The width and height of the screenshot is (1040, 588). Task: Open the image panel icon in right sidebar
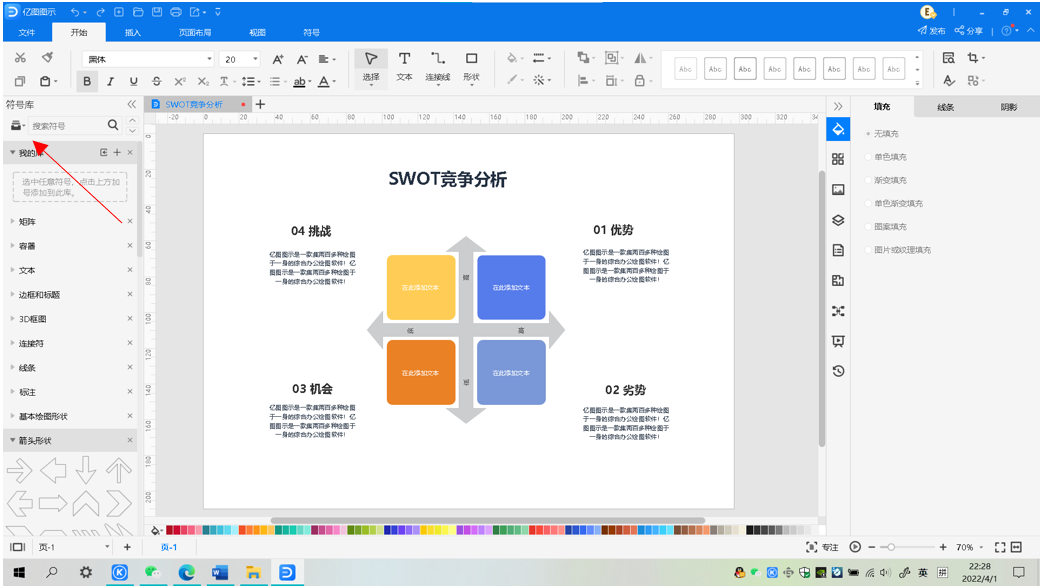(x=838, y=190)
